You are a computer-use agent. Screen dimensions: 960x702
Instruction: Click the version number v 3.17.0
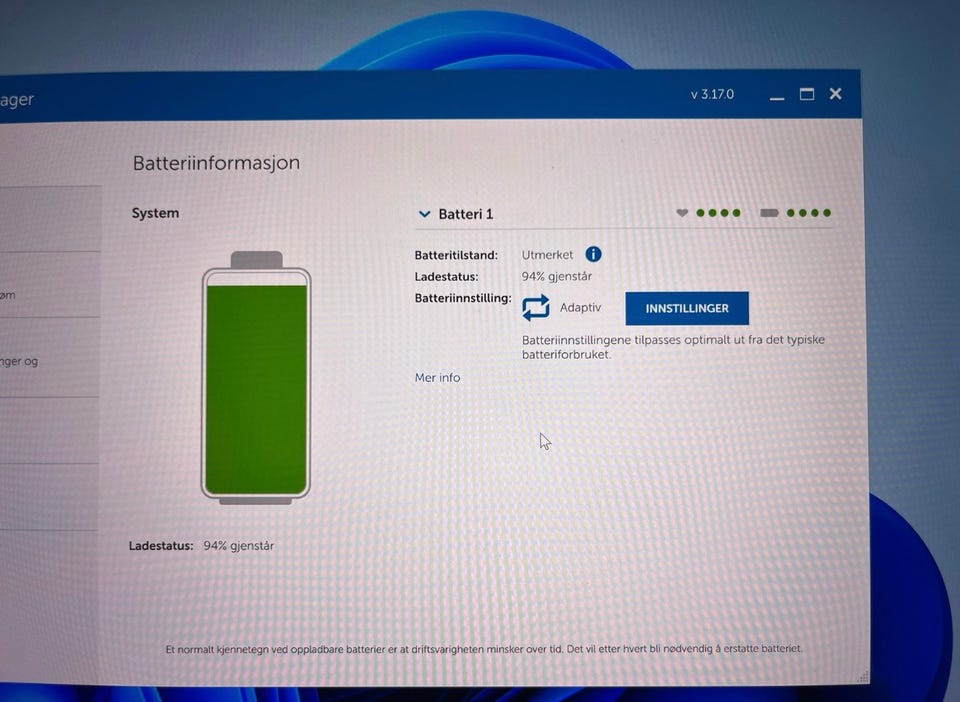point(712,94)
